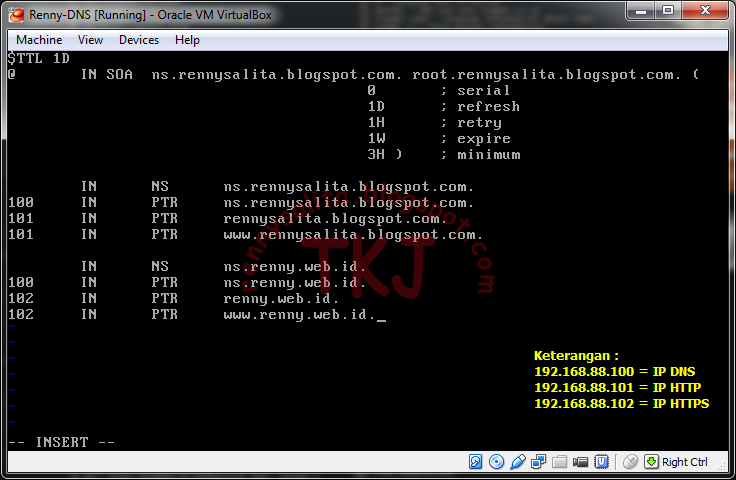The image size is (736, 480).
Task: Open the USB devices indicator icon
Action: pos(518,462)
